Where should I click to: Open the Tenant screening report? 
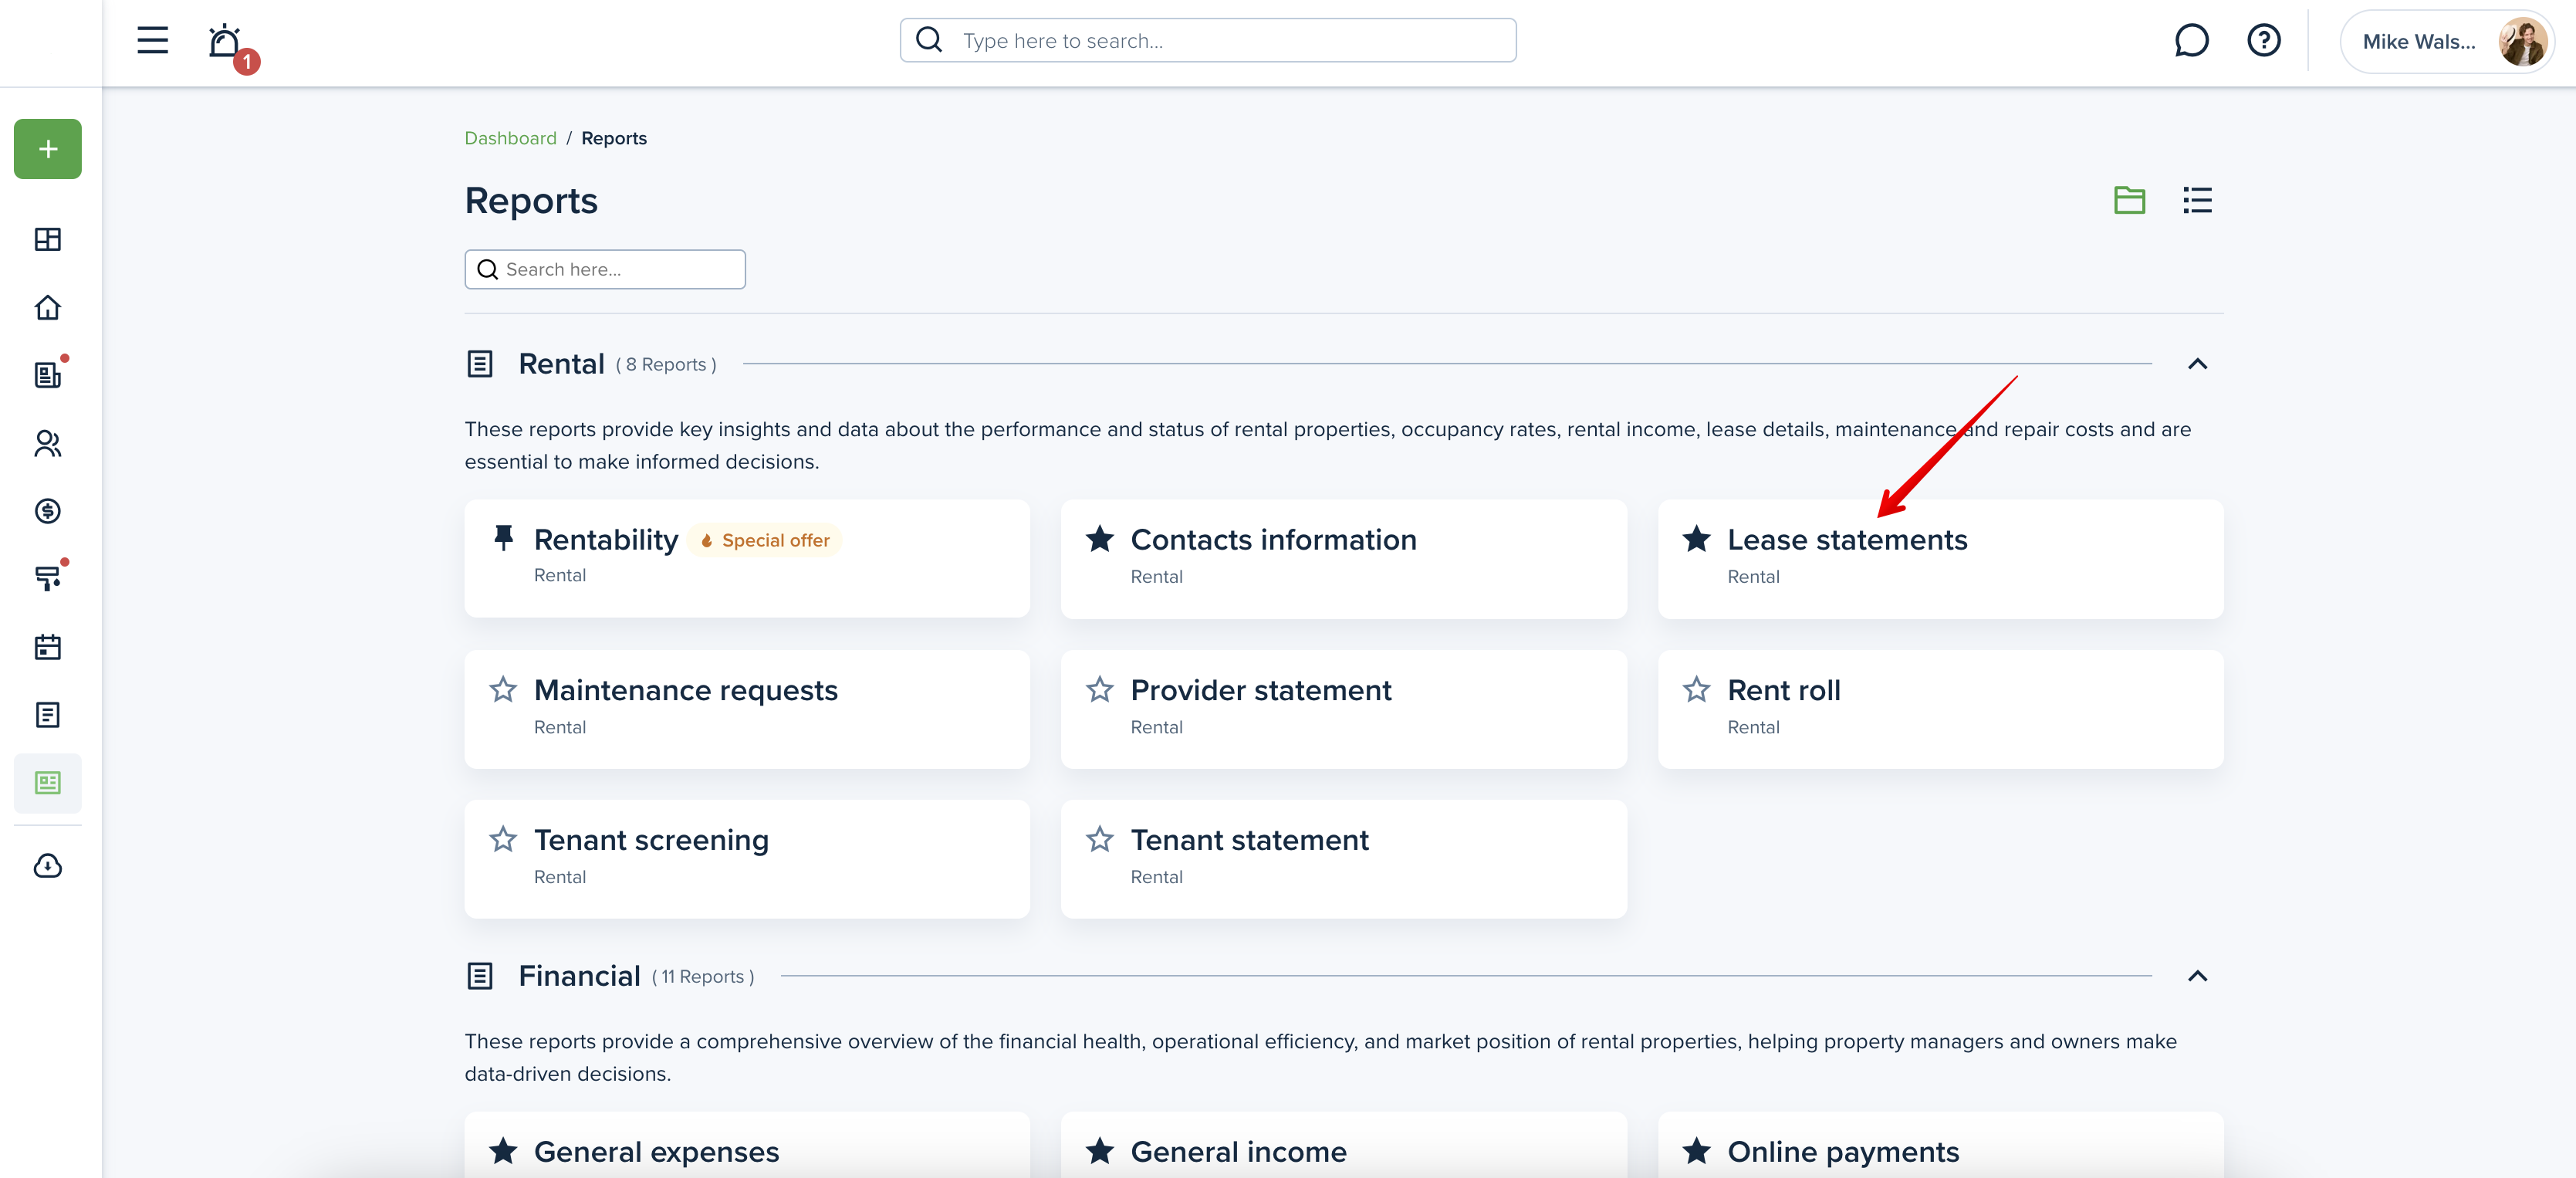[x=747, y=859]
